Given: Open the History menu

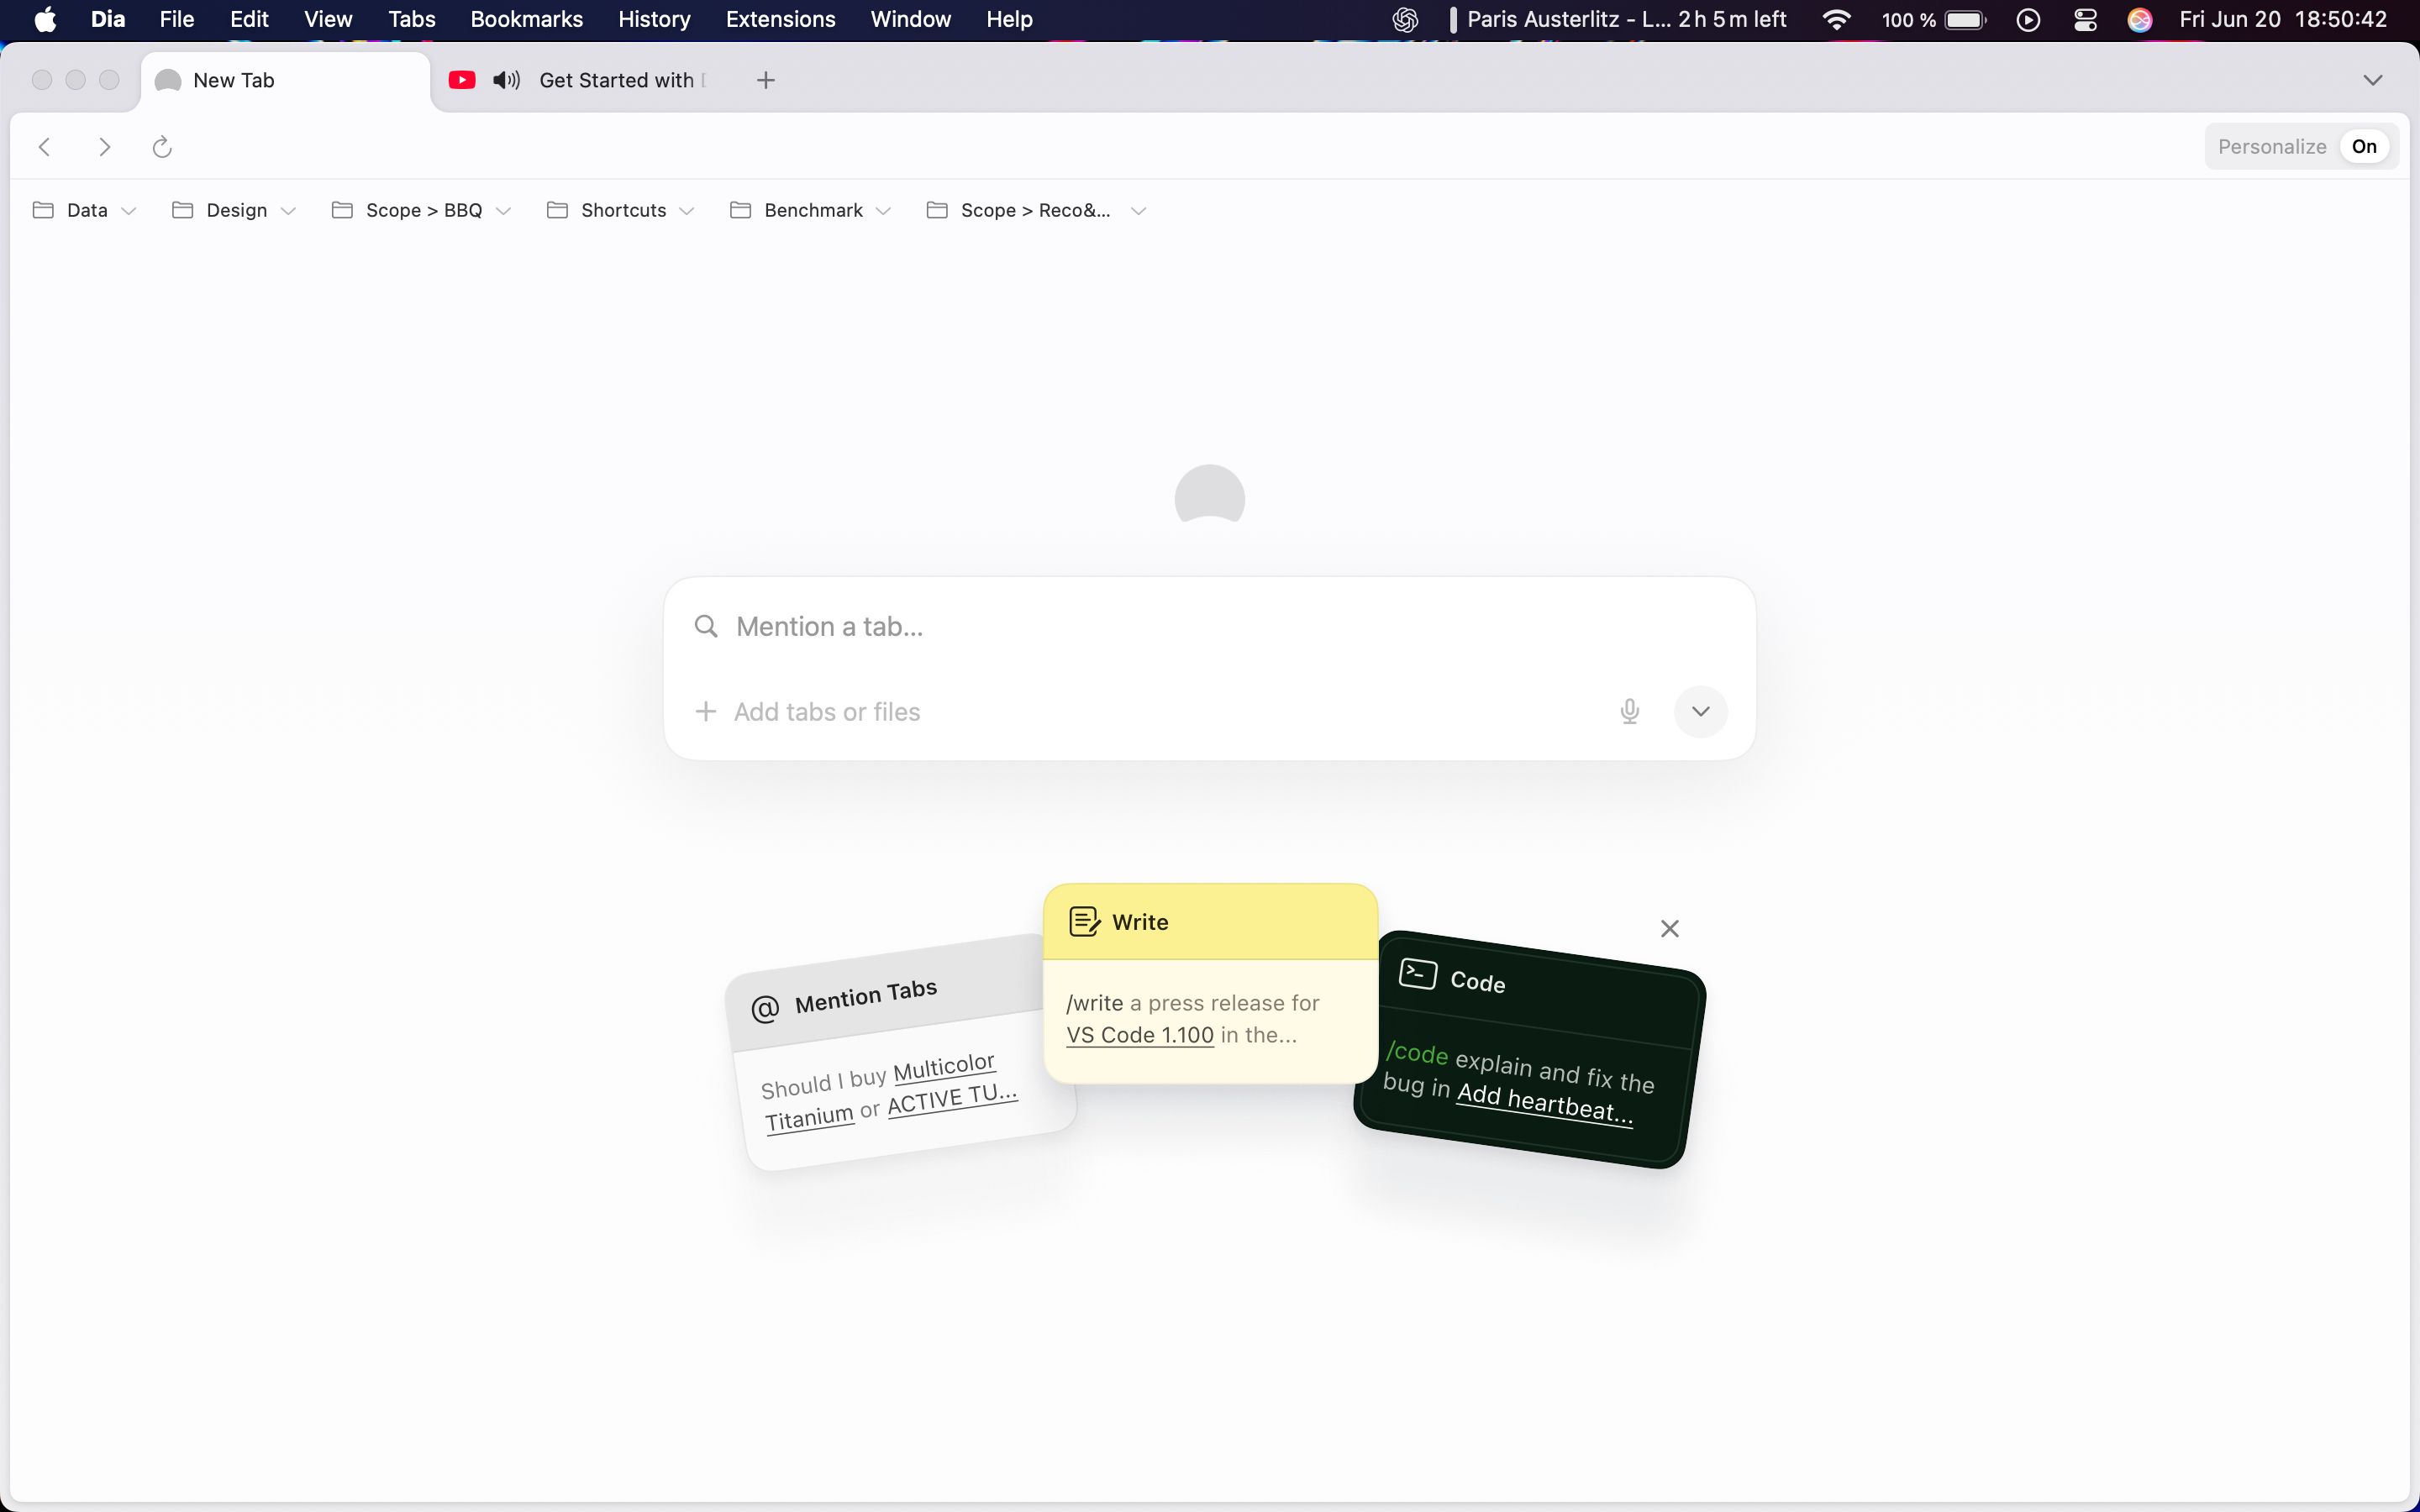Looking at the screenshot, I should [x=654, y=20].
